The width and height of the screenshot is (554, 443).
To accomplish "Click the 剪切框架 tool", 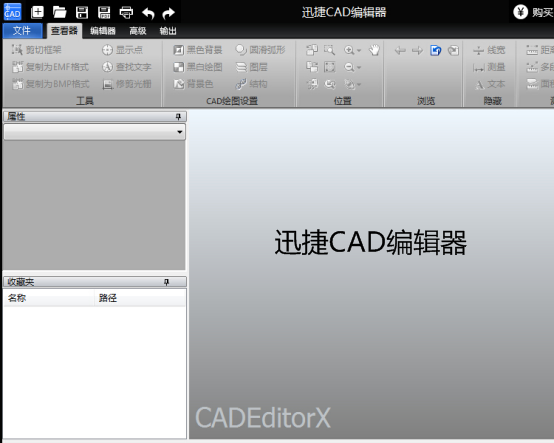I will point(36,50).
